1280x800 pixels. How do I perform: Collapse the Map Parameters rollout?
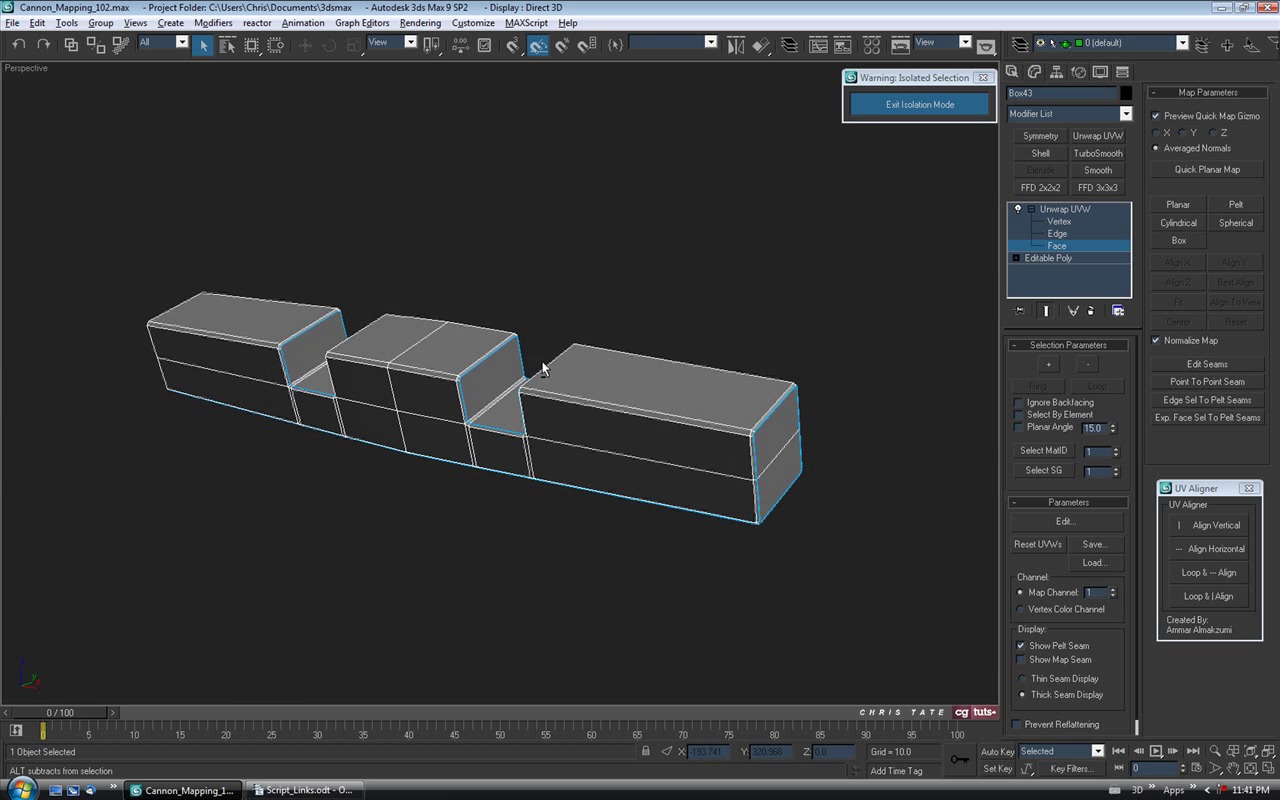coord(1153,92)
